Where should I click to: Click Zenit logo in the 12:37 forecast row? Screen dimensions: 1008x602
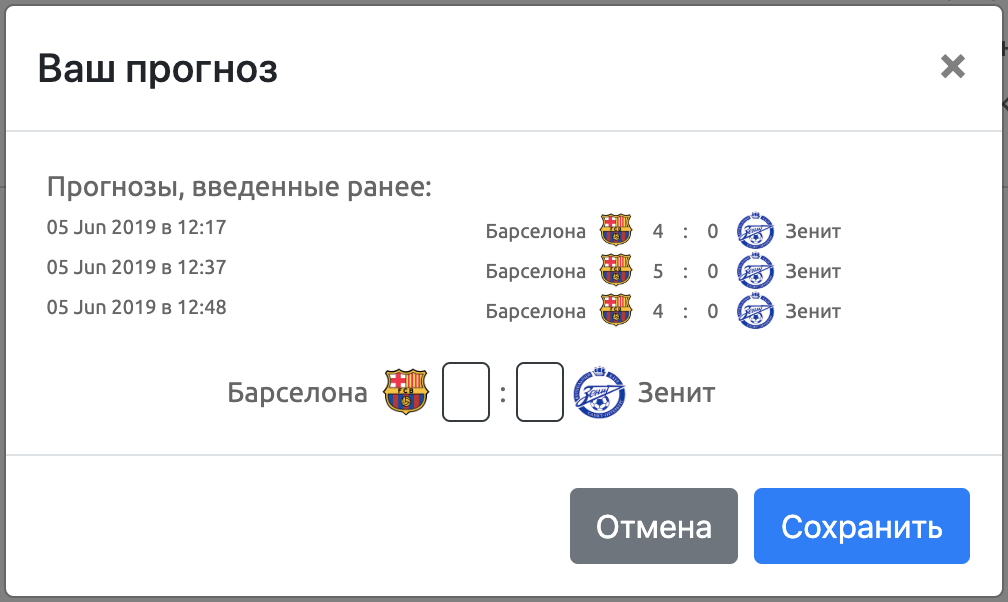click(755, 271)
